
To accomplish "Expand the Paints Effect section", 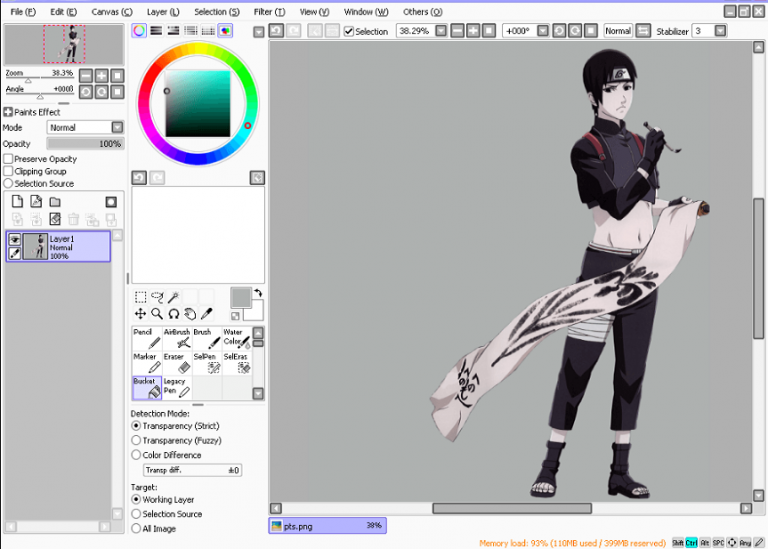I will point(8,112).
